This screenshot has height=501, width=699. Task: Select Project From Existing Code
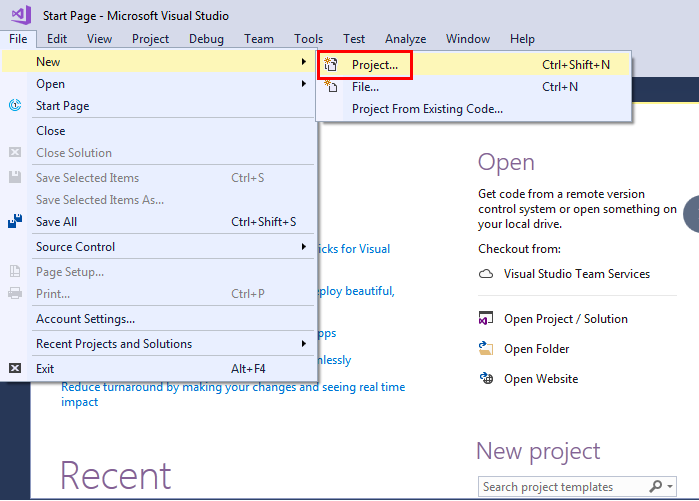click(427, 109)
